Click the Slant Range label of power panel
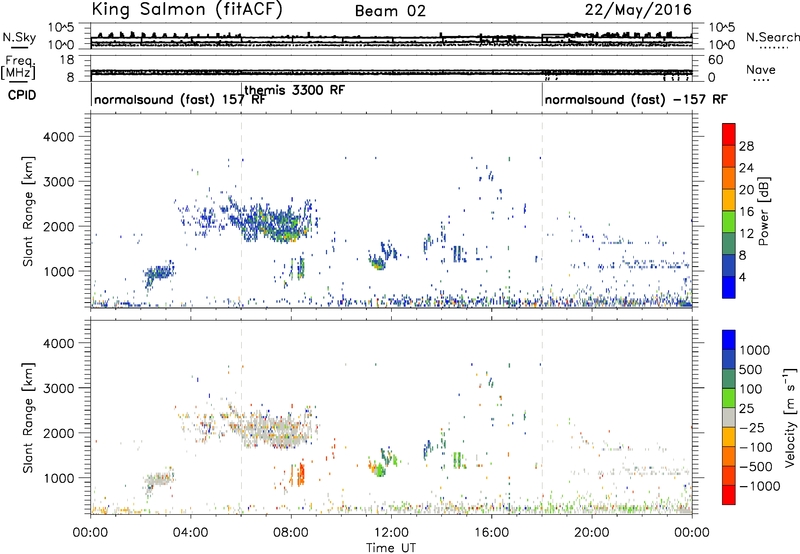 click(28, 211)
